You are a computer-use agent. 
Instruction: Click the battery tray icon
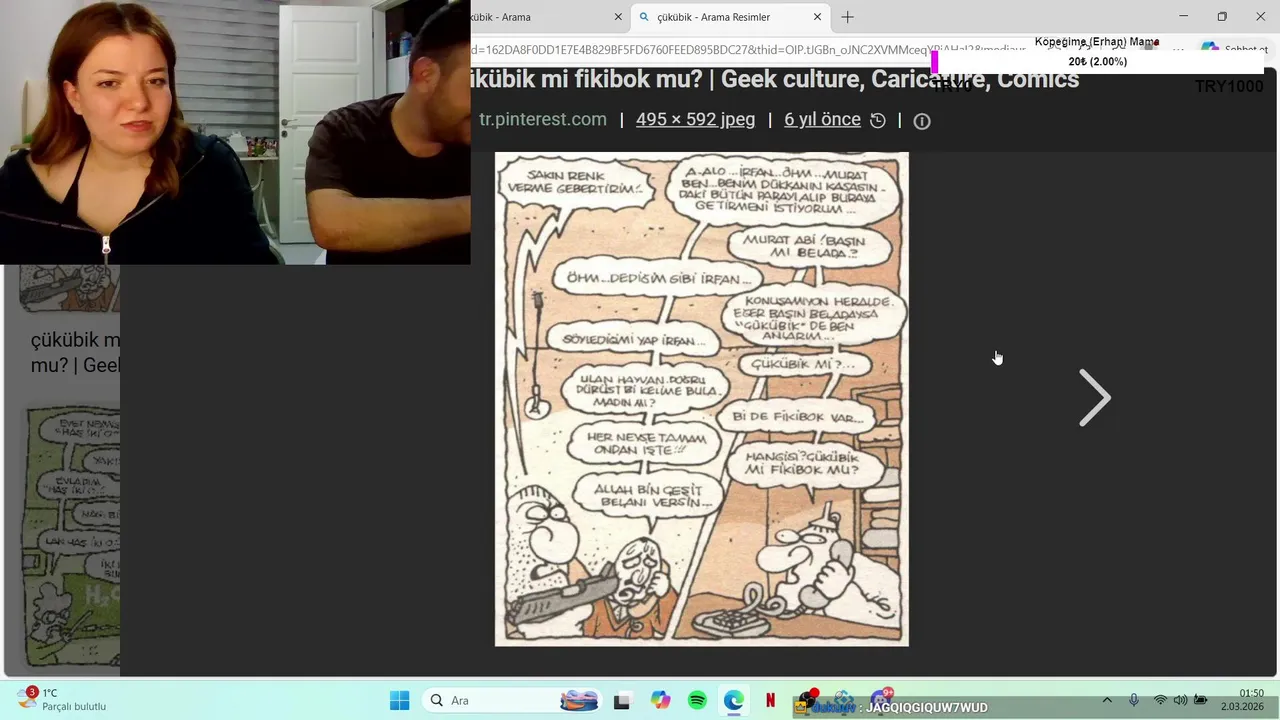[x=1201, y=700]
